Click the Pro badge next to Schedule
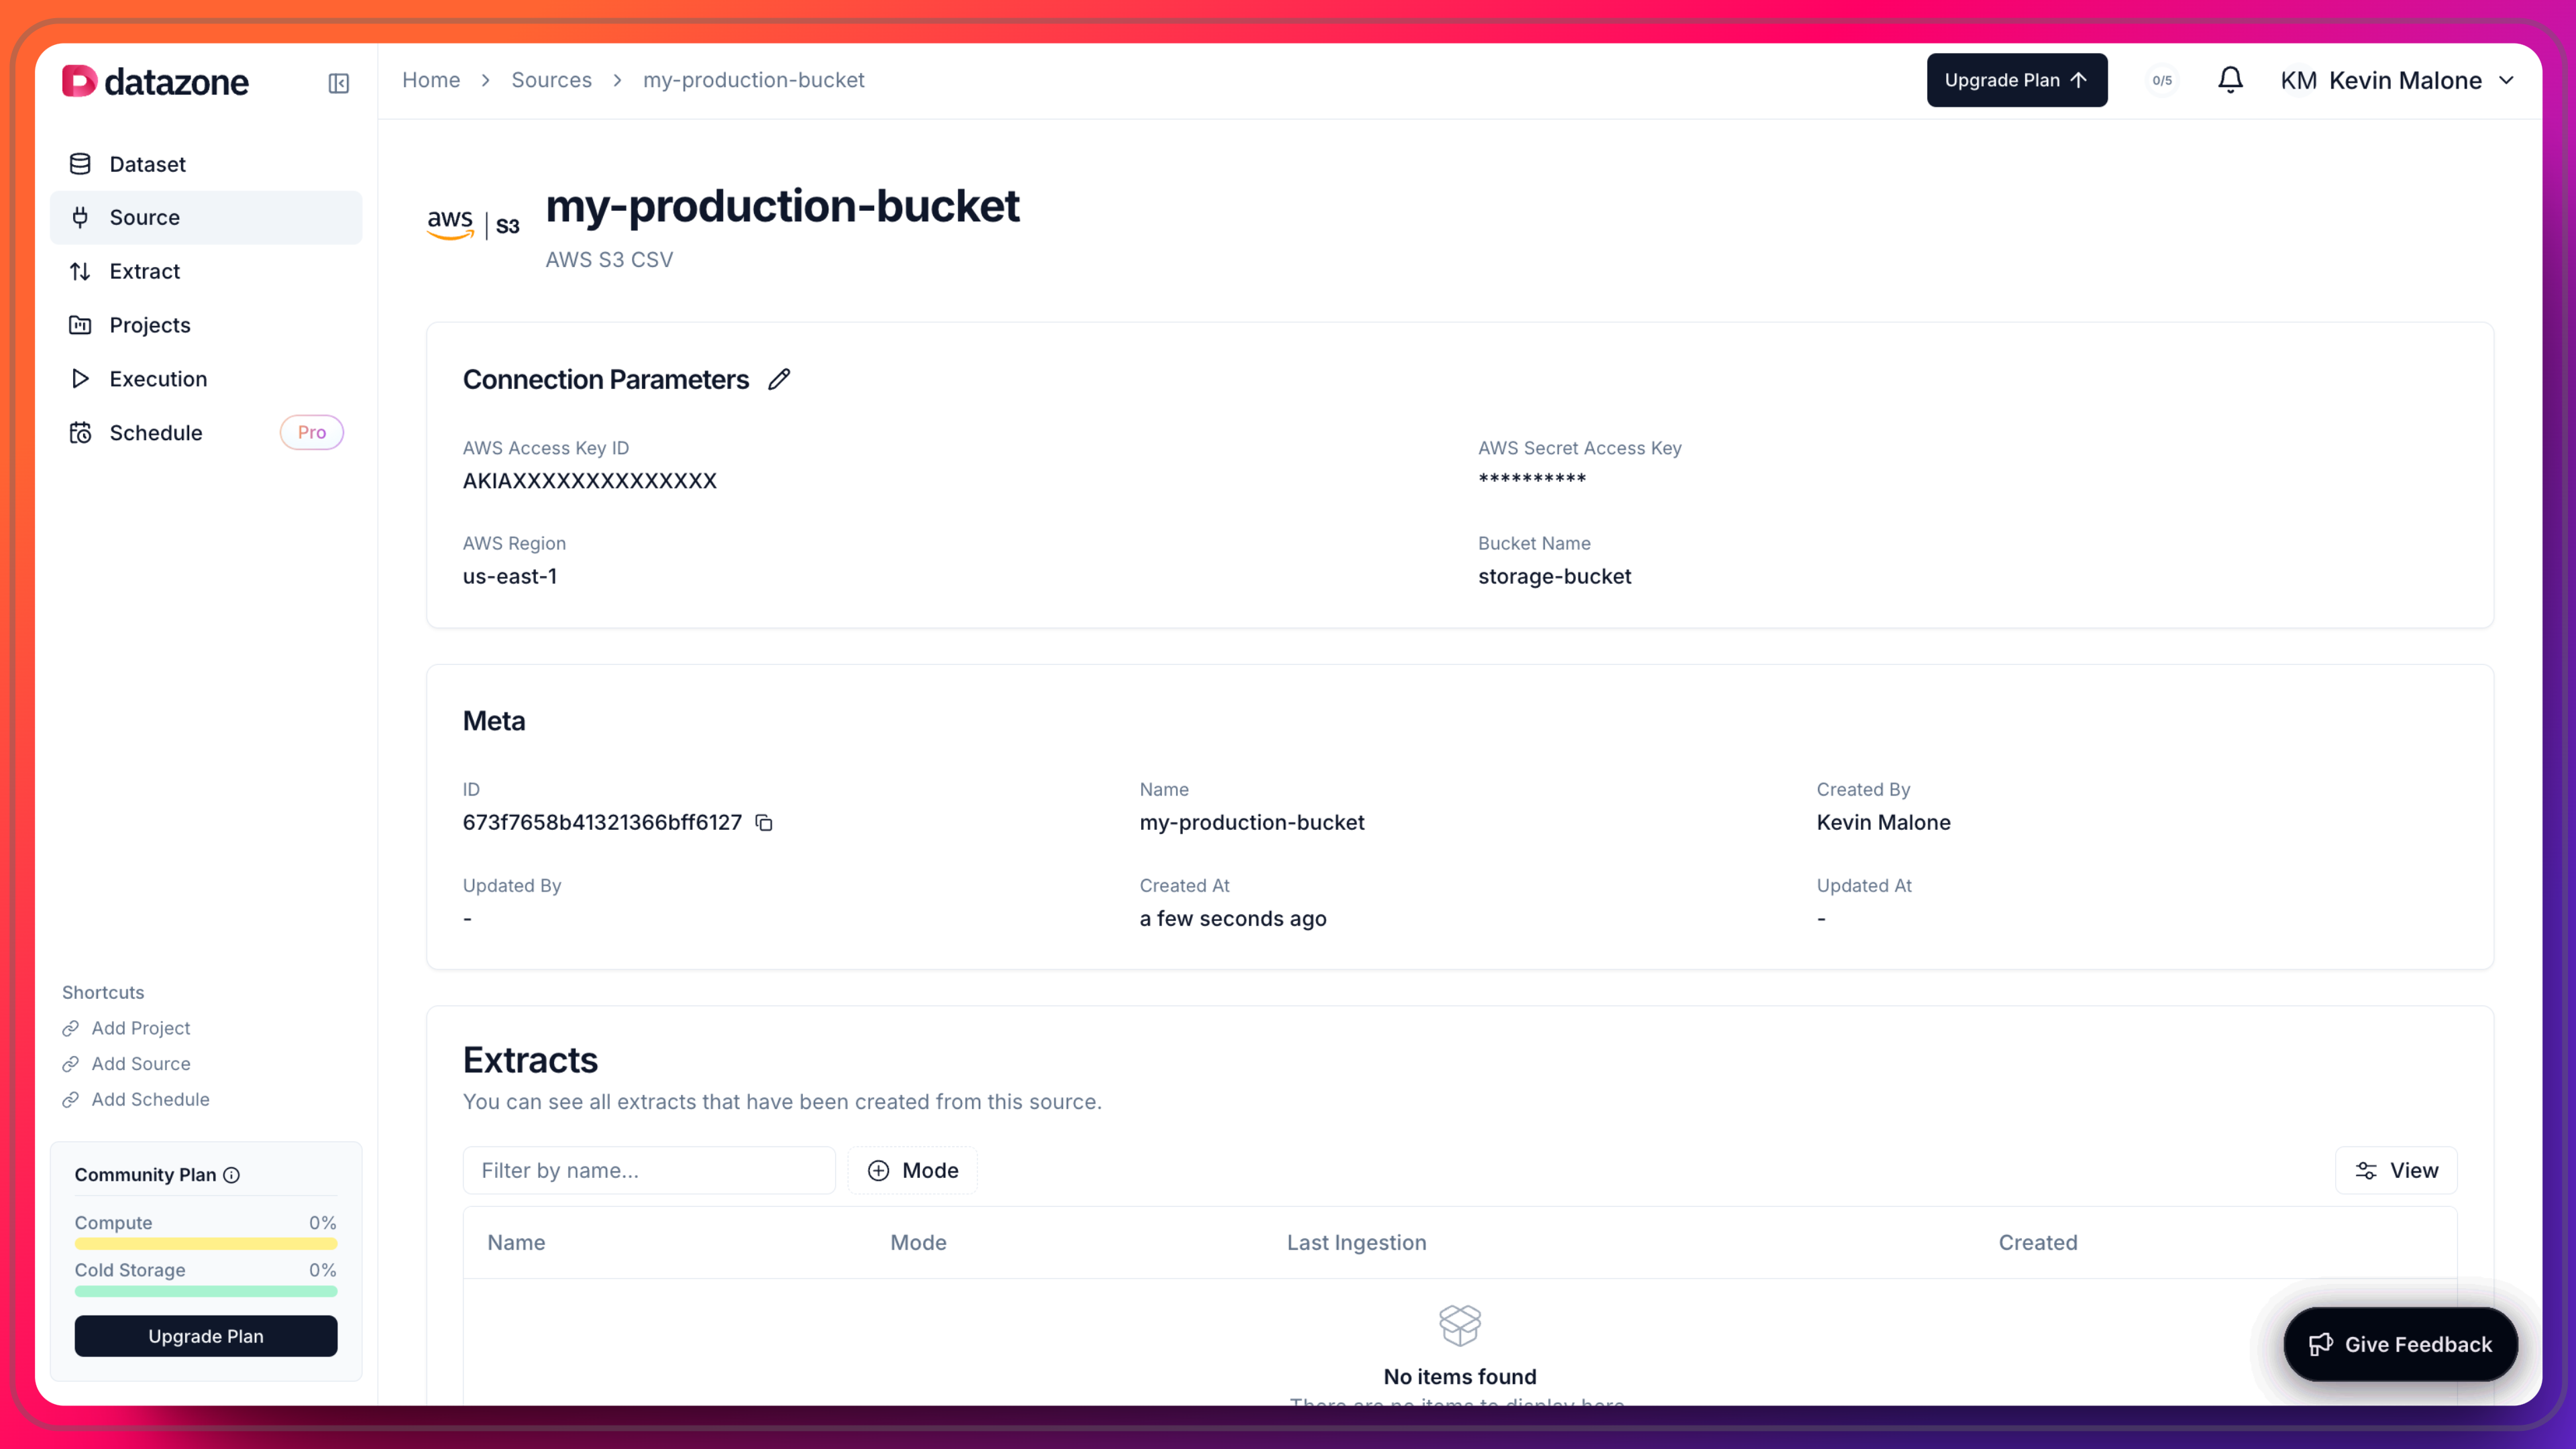Screen dimensions: 2576x1449 click(311, 433)
